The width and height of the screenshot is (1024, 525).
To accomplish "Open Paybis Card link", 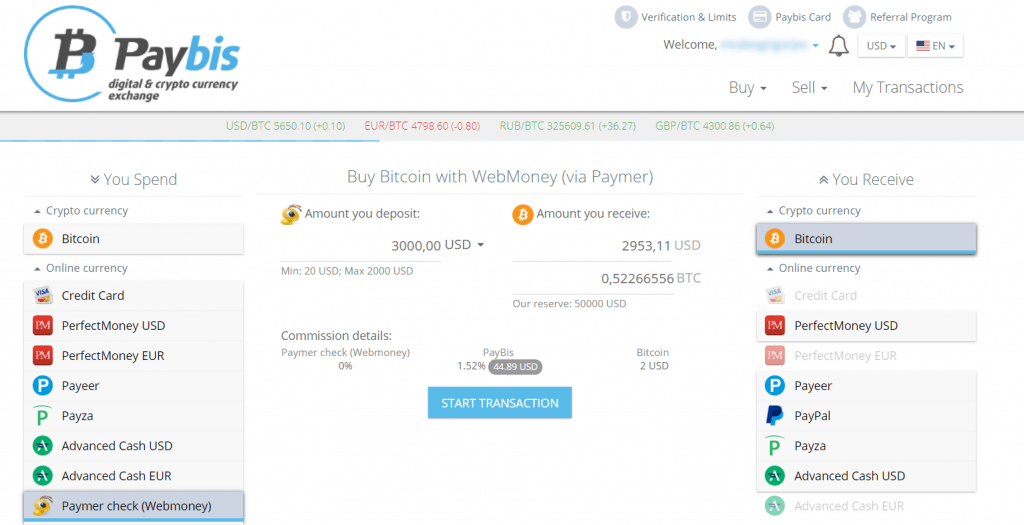I will click(x=803, y=18).
